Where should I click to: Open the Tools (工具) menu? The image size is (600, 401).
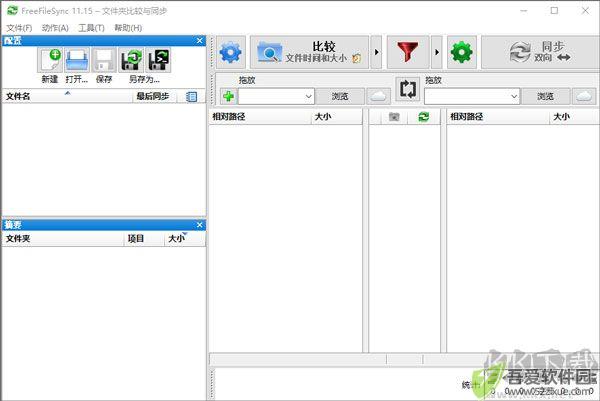click(91, 28)
